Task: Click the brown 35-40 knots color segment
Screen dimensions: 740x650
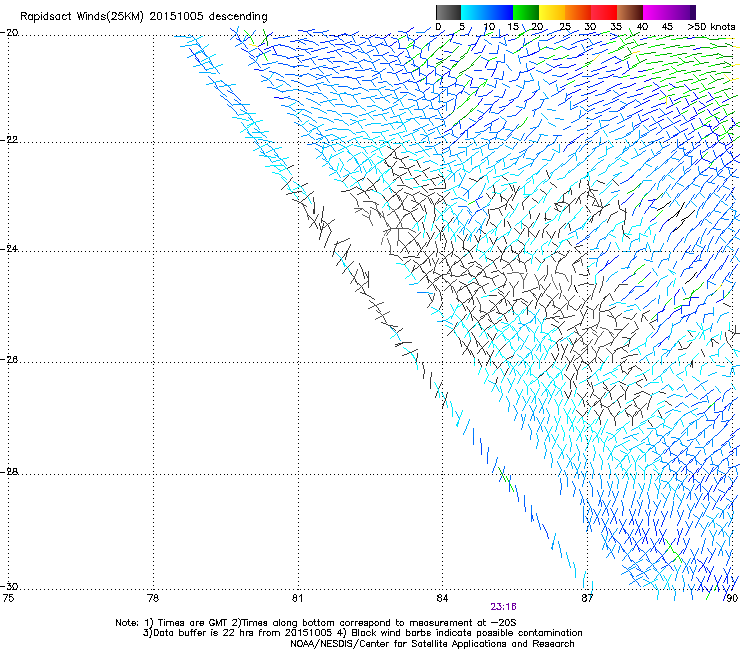Action: pos(630,12)
